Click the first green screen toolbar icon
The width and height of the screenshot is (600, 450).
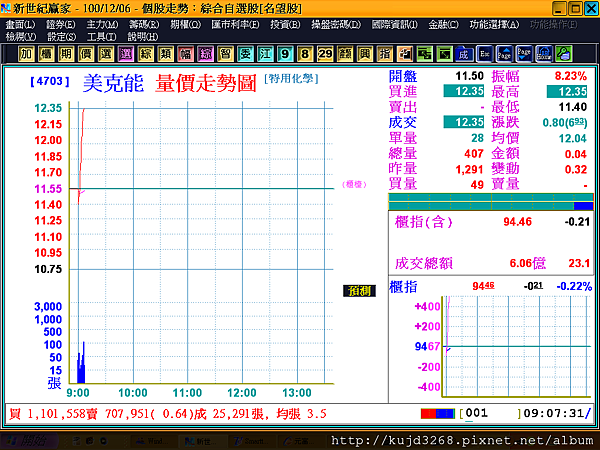pos(424,54)
